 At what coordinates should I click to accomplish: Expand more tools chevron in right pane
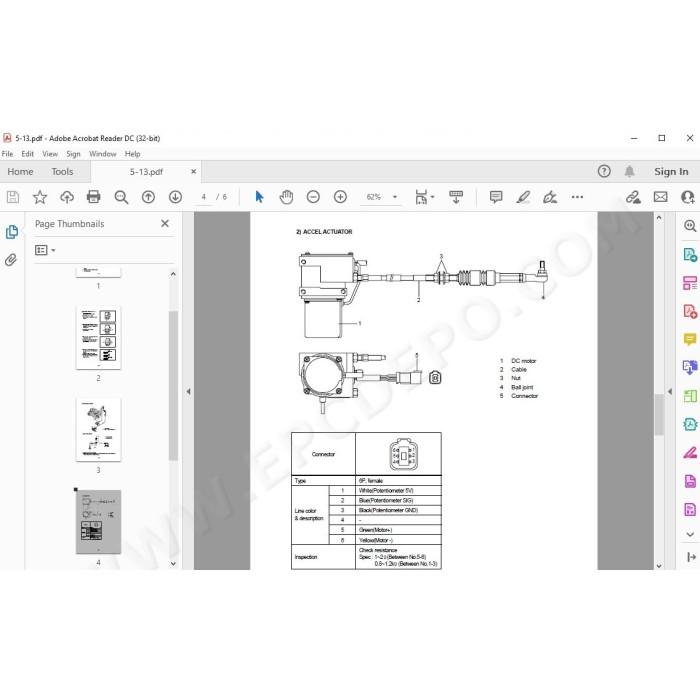click(x=690, y=534)
